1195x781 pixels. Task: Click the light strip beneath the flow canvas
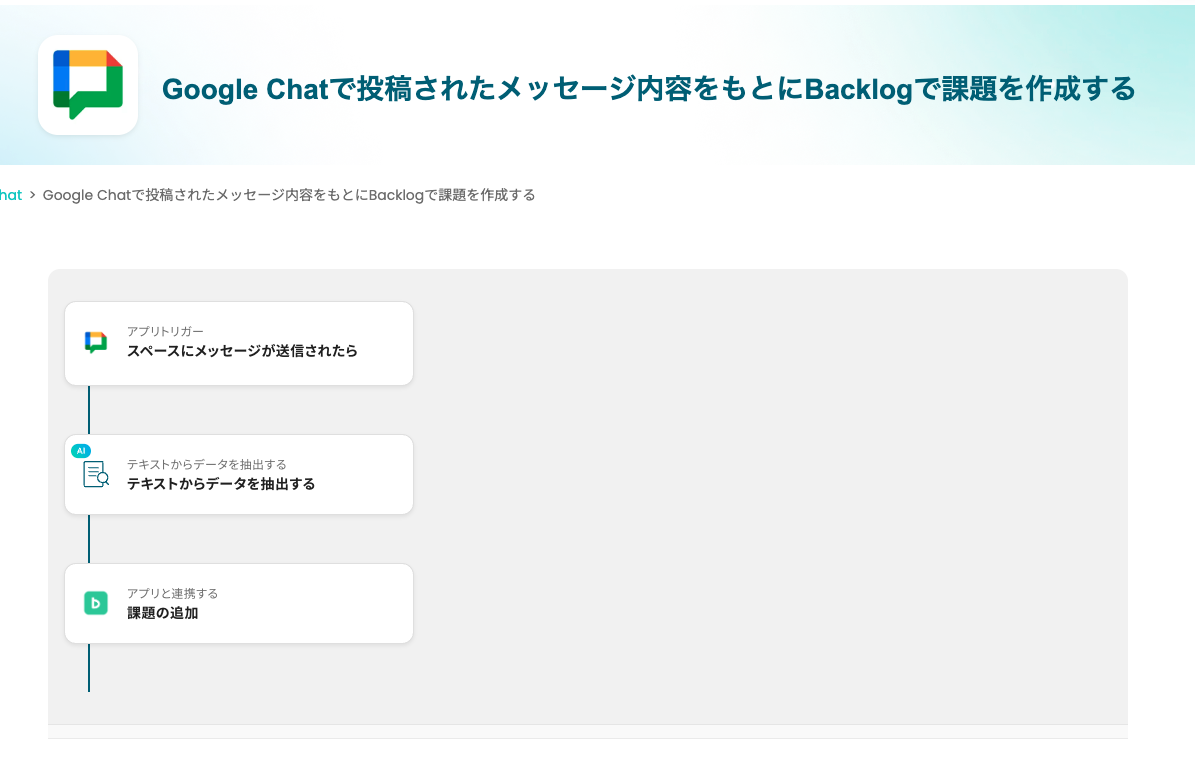(x=588, y=732)
